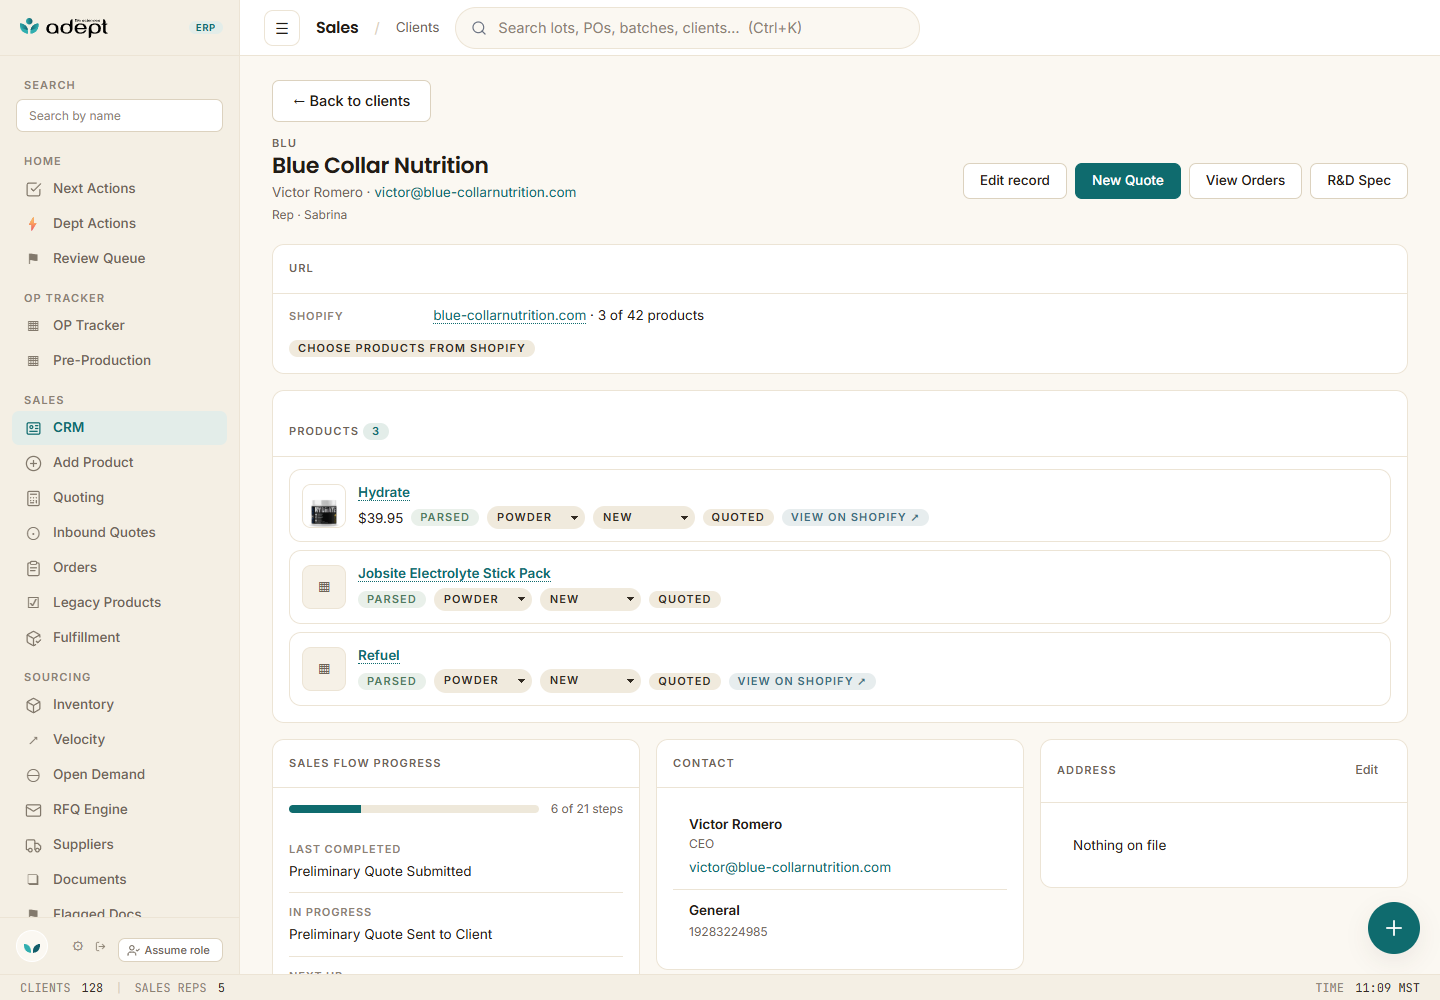
Task: Click the sales flow progress bar
Action: pyautogui.click(x=414, y=809)
